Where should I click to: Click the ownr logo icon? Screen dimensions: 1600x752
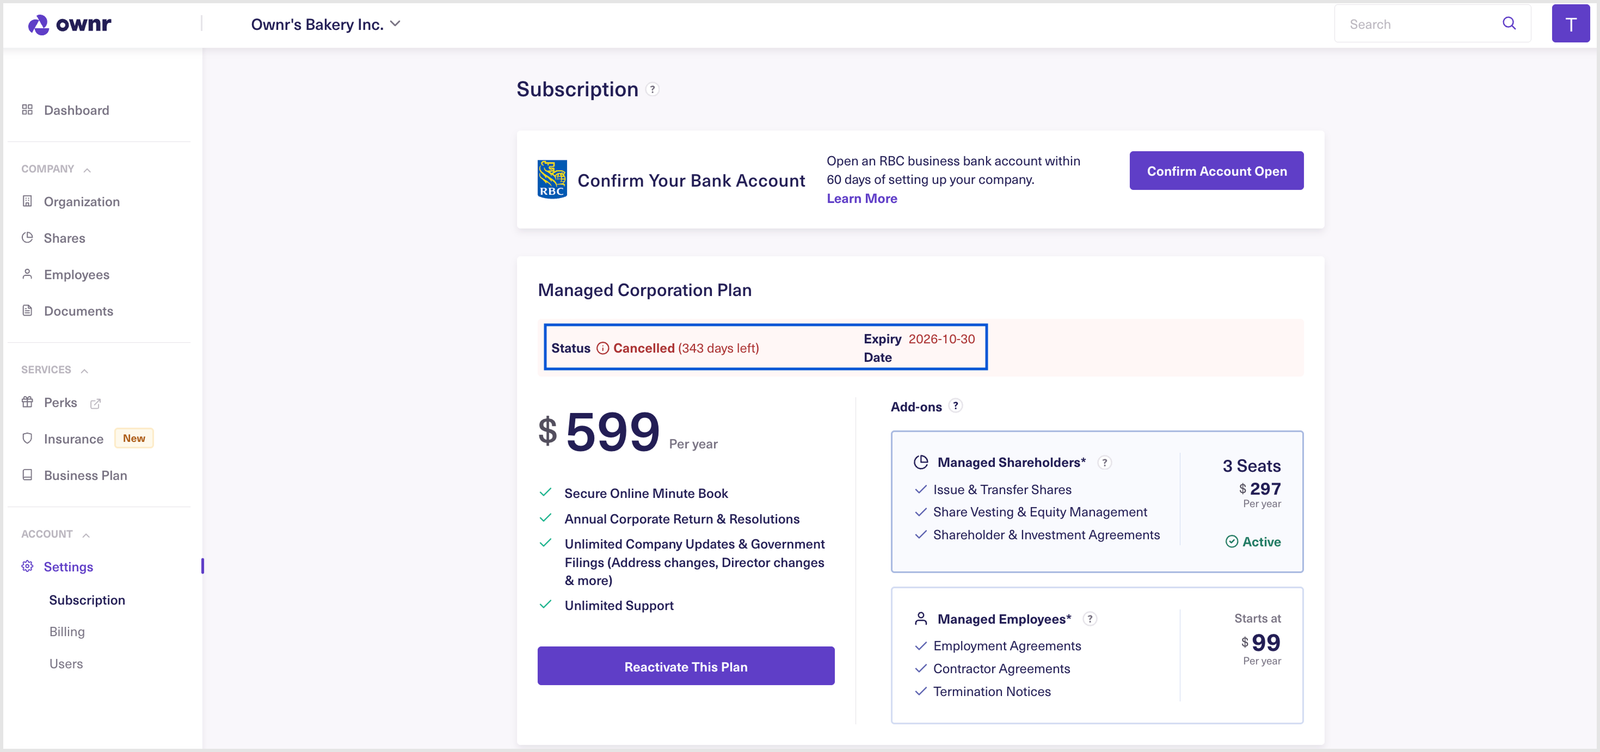point(38,25)
